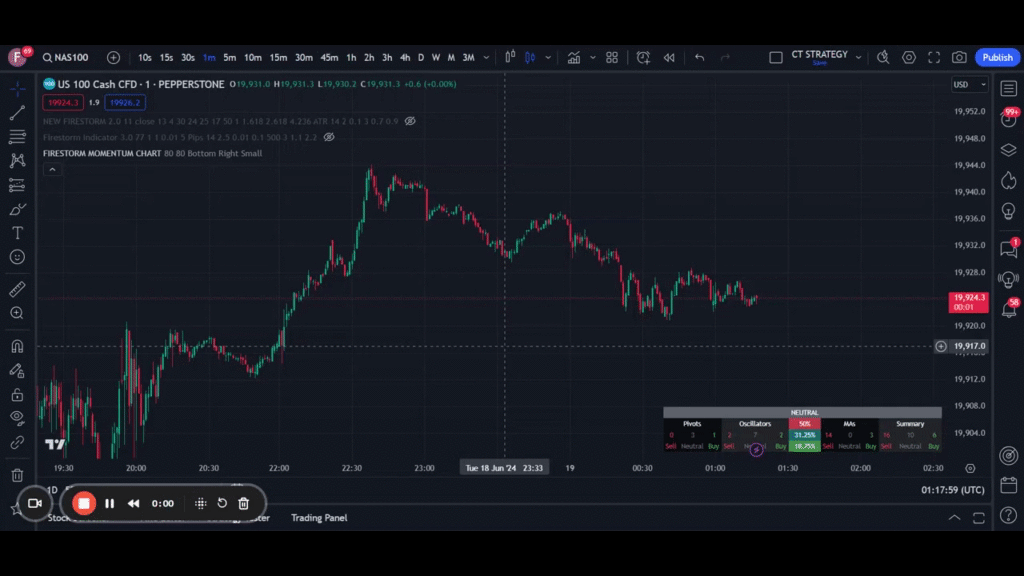Open indicator templates grid
Viewport: 1024px width, 576px height.
(x=612, y=57)
